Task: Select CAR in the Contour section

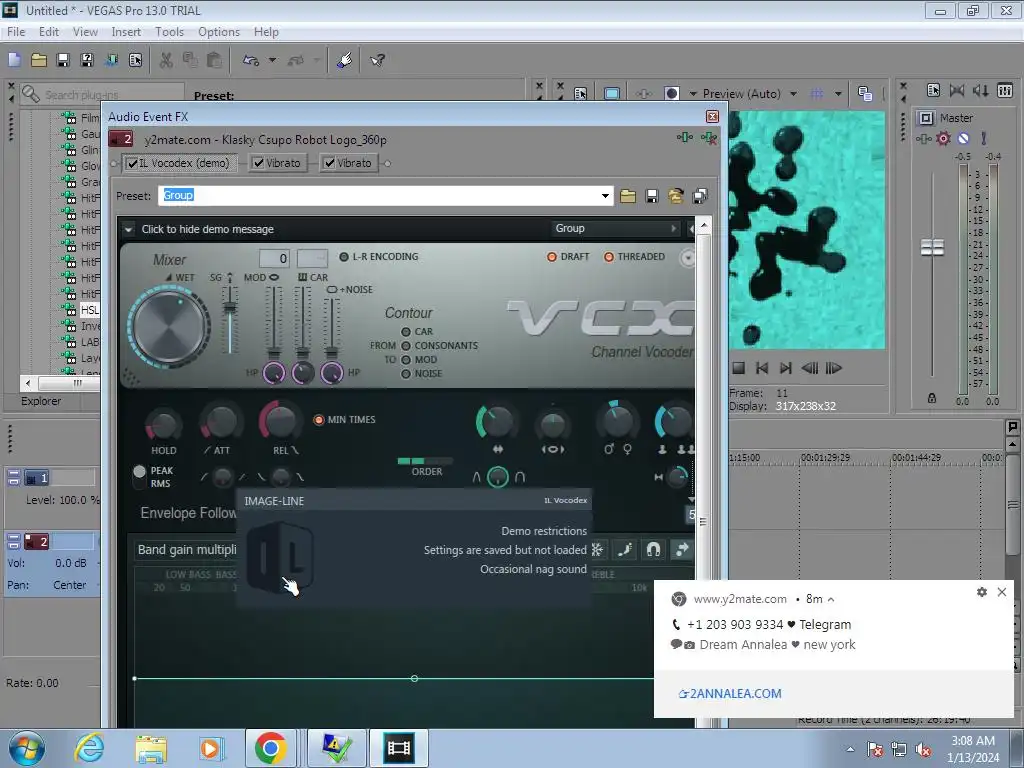Action: coord(406,332)
